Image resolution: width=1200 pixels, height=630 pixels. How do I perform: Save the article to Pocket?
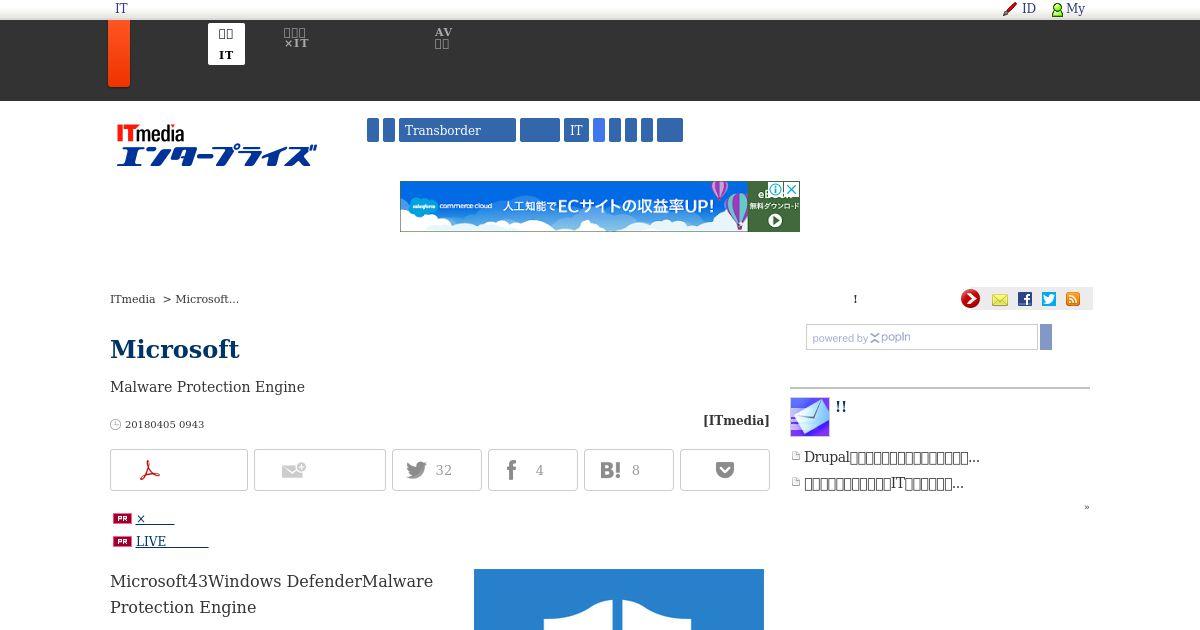(725, 470)
